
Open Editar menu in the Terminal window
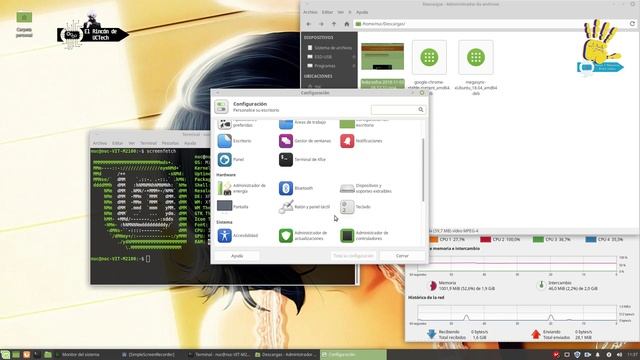coord(117,143)
